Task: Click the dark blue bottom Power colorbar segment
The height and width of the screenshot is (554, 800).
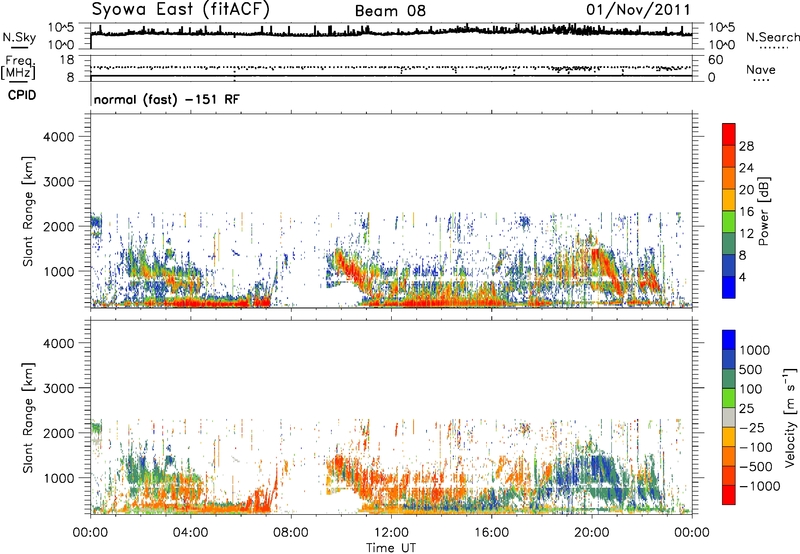Action: pyautogui.click(x=730, y=288)
